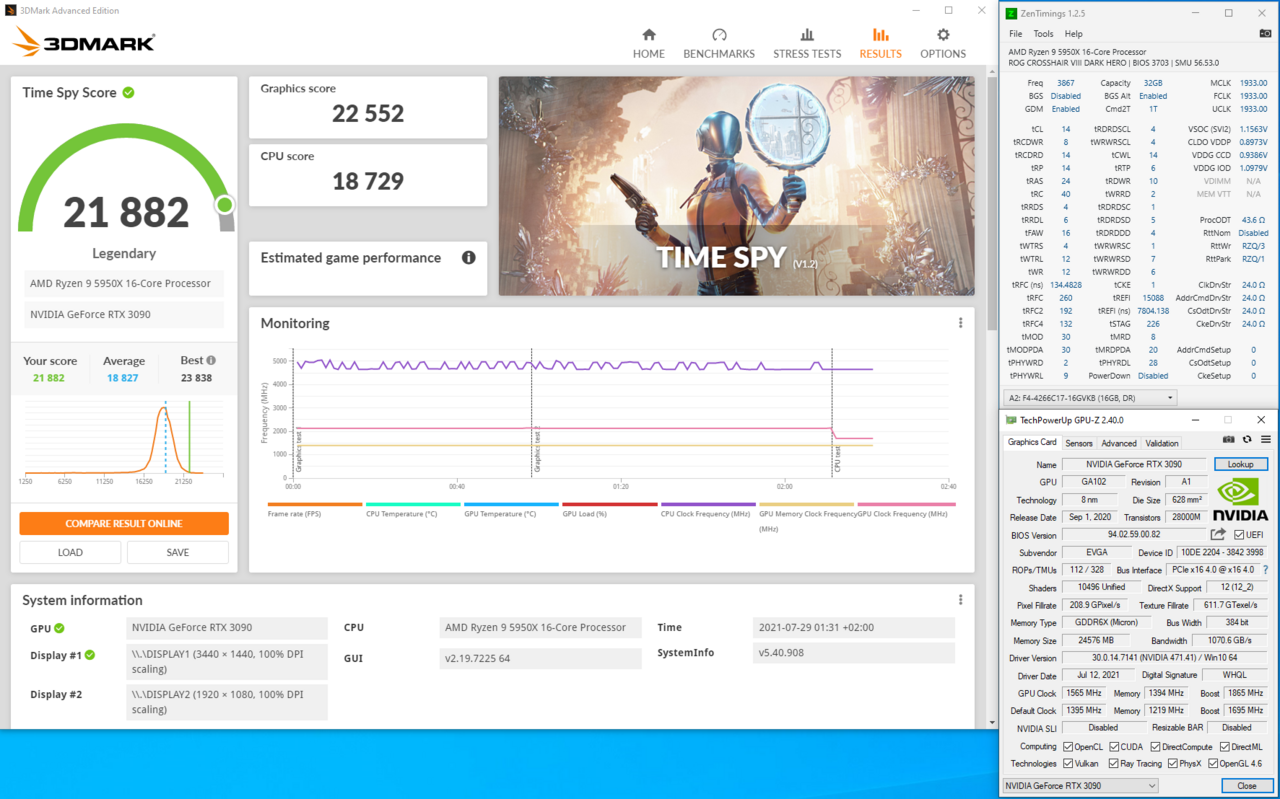Screen dimensions: 1280x799
Task: Switch to the Sensors tab in GPU-Z
Action: coord(1079,442)
